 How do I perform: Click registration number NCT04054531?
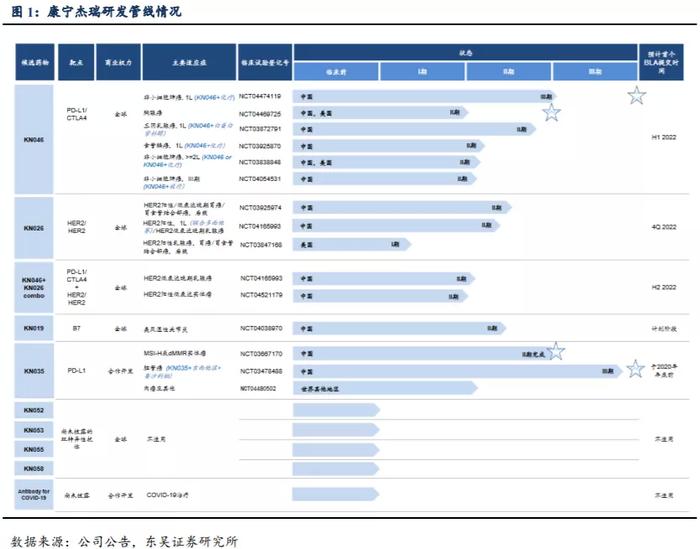click(x=260, y=179)
